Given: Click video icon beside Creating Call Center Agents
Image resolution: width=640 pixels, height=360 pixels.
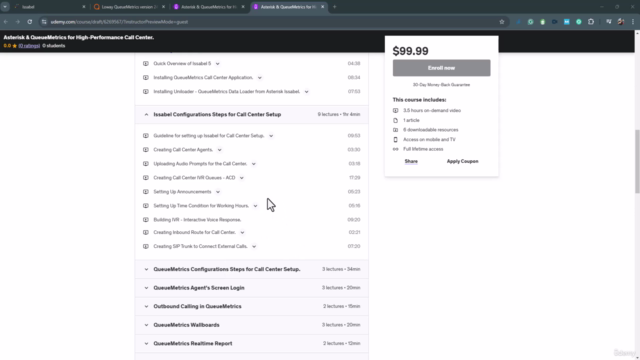Looking at the screenshot, I should [x=146, y=150].
